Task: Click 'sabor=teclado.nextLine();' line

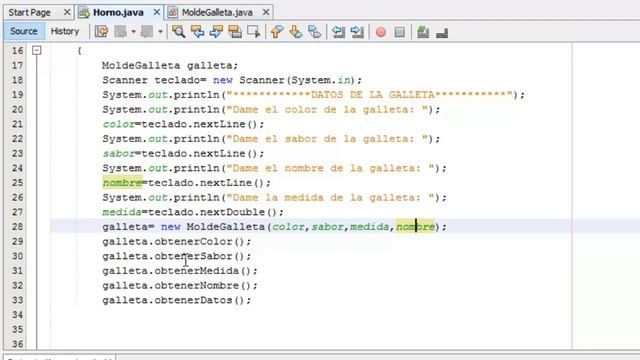Action: [x=183, y=153]
